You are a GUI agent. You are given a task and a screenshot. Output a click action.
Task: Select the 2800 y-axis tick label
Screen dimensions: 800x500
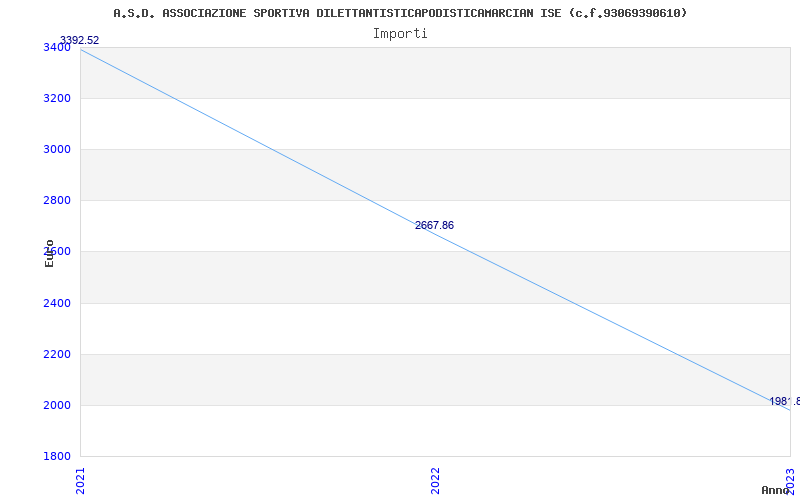point(57,201)
